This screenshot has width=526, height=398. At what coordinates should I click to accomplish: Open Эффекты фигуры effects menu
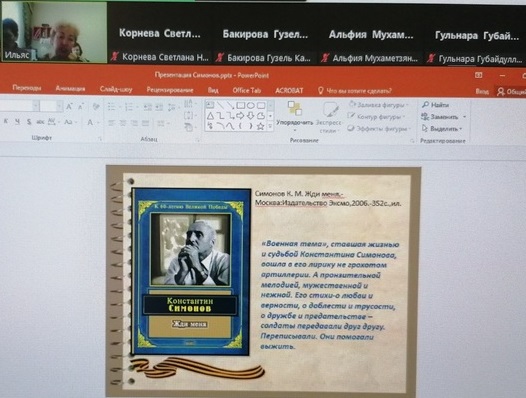click(x=379, y=129)
